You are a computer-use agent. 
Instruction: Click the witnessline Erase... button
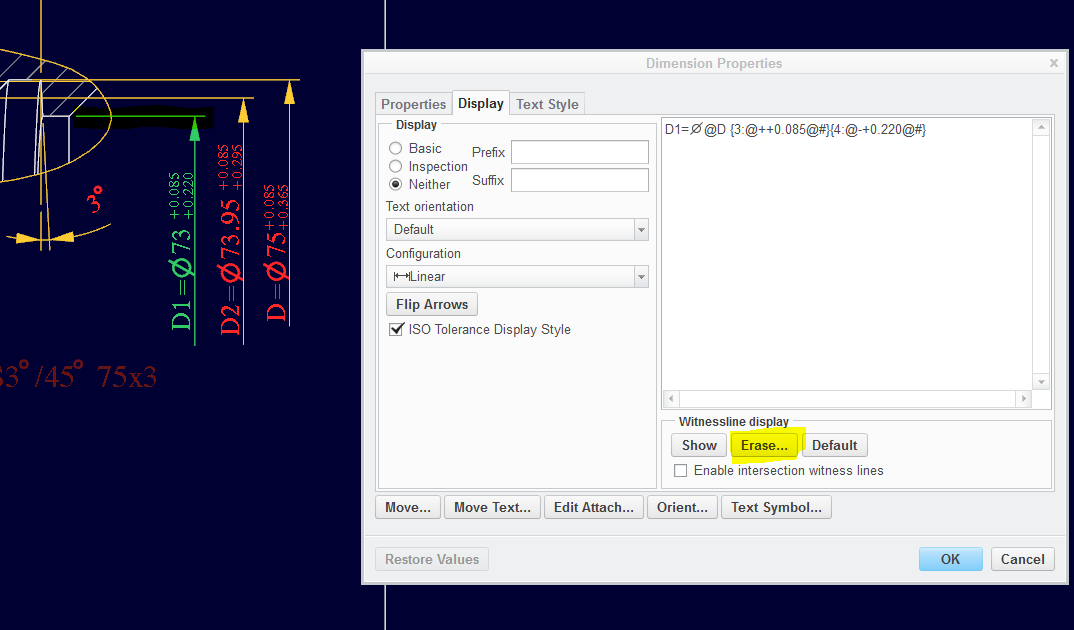click(764, 445)
